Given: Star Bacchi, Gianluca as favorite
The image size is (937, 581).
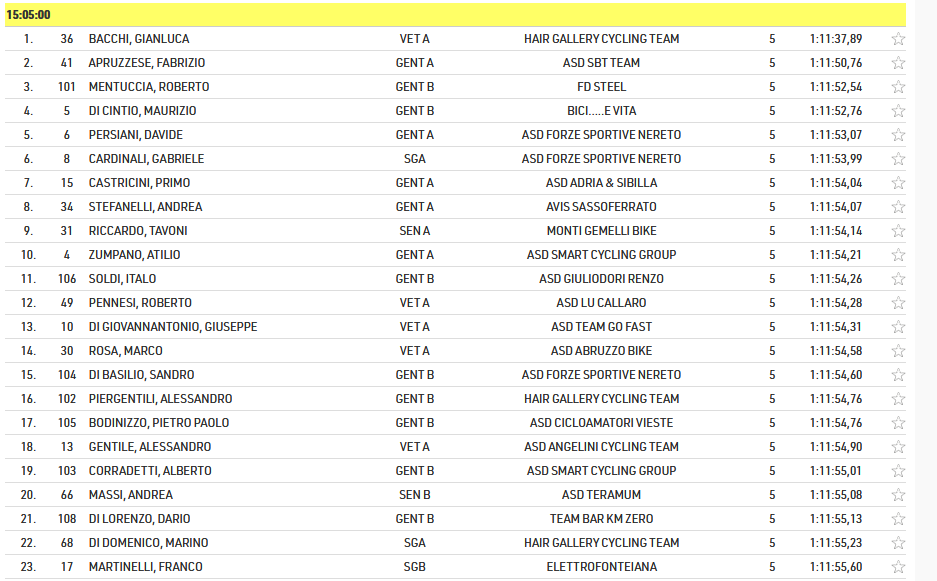Looking at the screenshot, I should click(898, 39).
